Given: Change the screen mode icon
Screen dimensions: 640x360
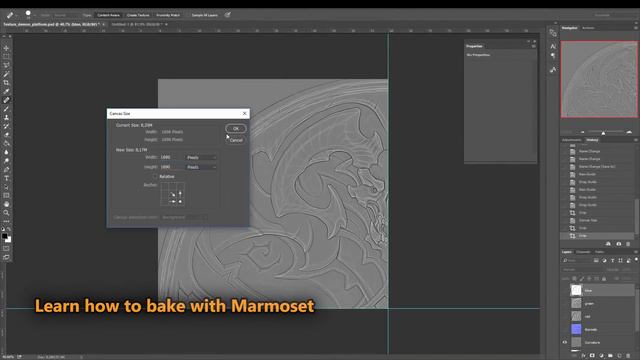Looking at the screenshot, I should 6,257.
